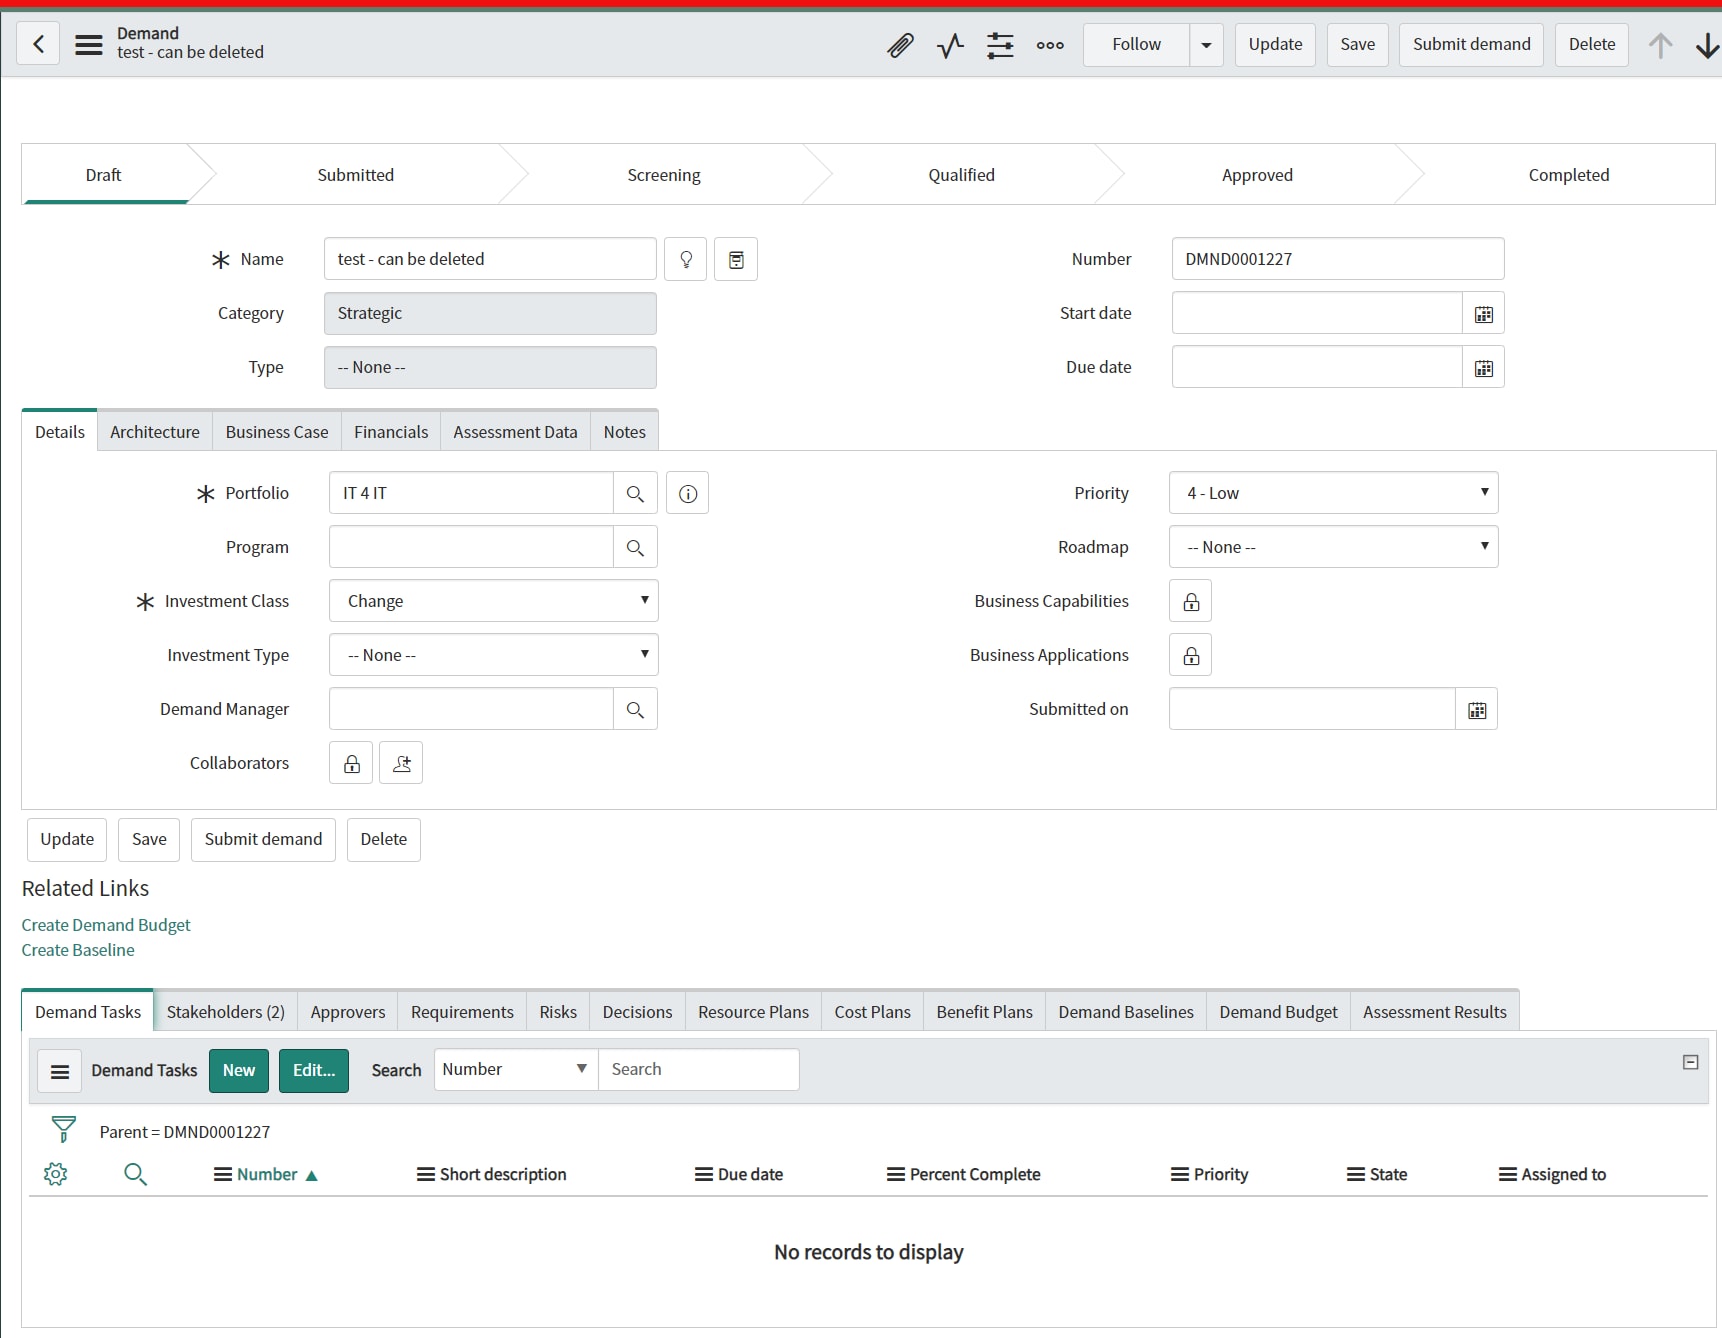
Task: Click the demand Number input field
Action: (x=1337, y=258)
